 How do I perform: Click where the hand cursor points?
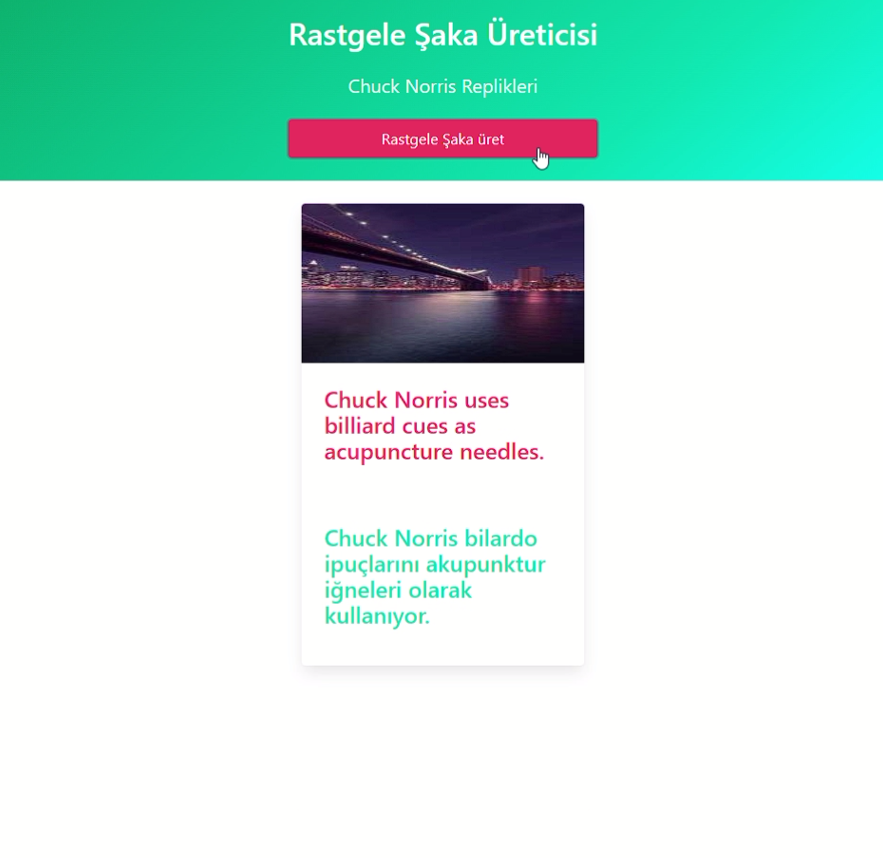(541, 158)
